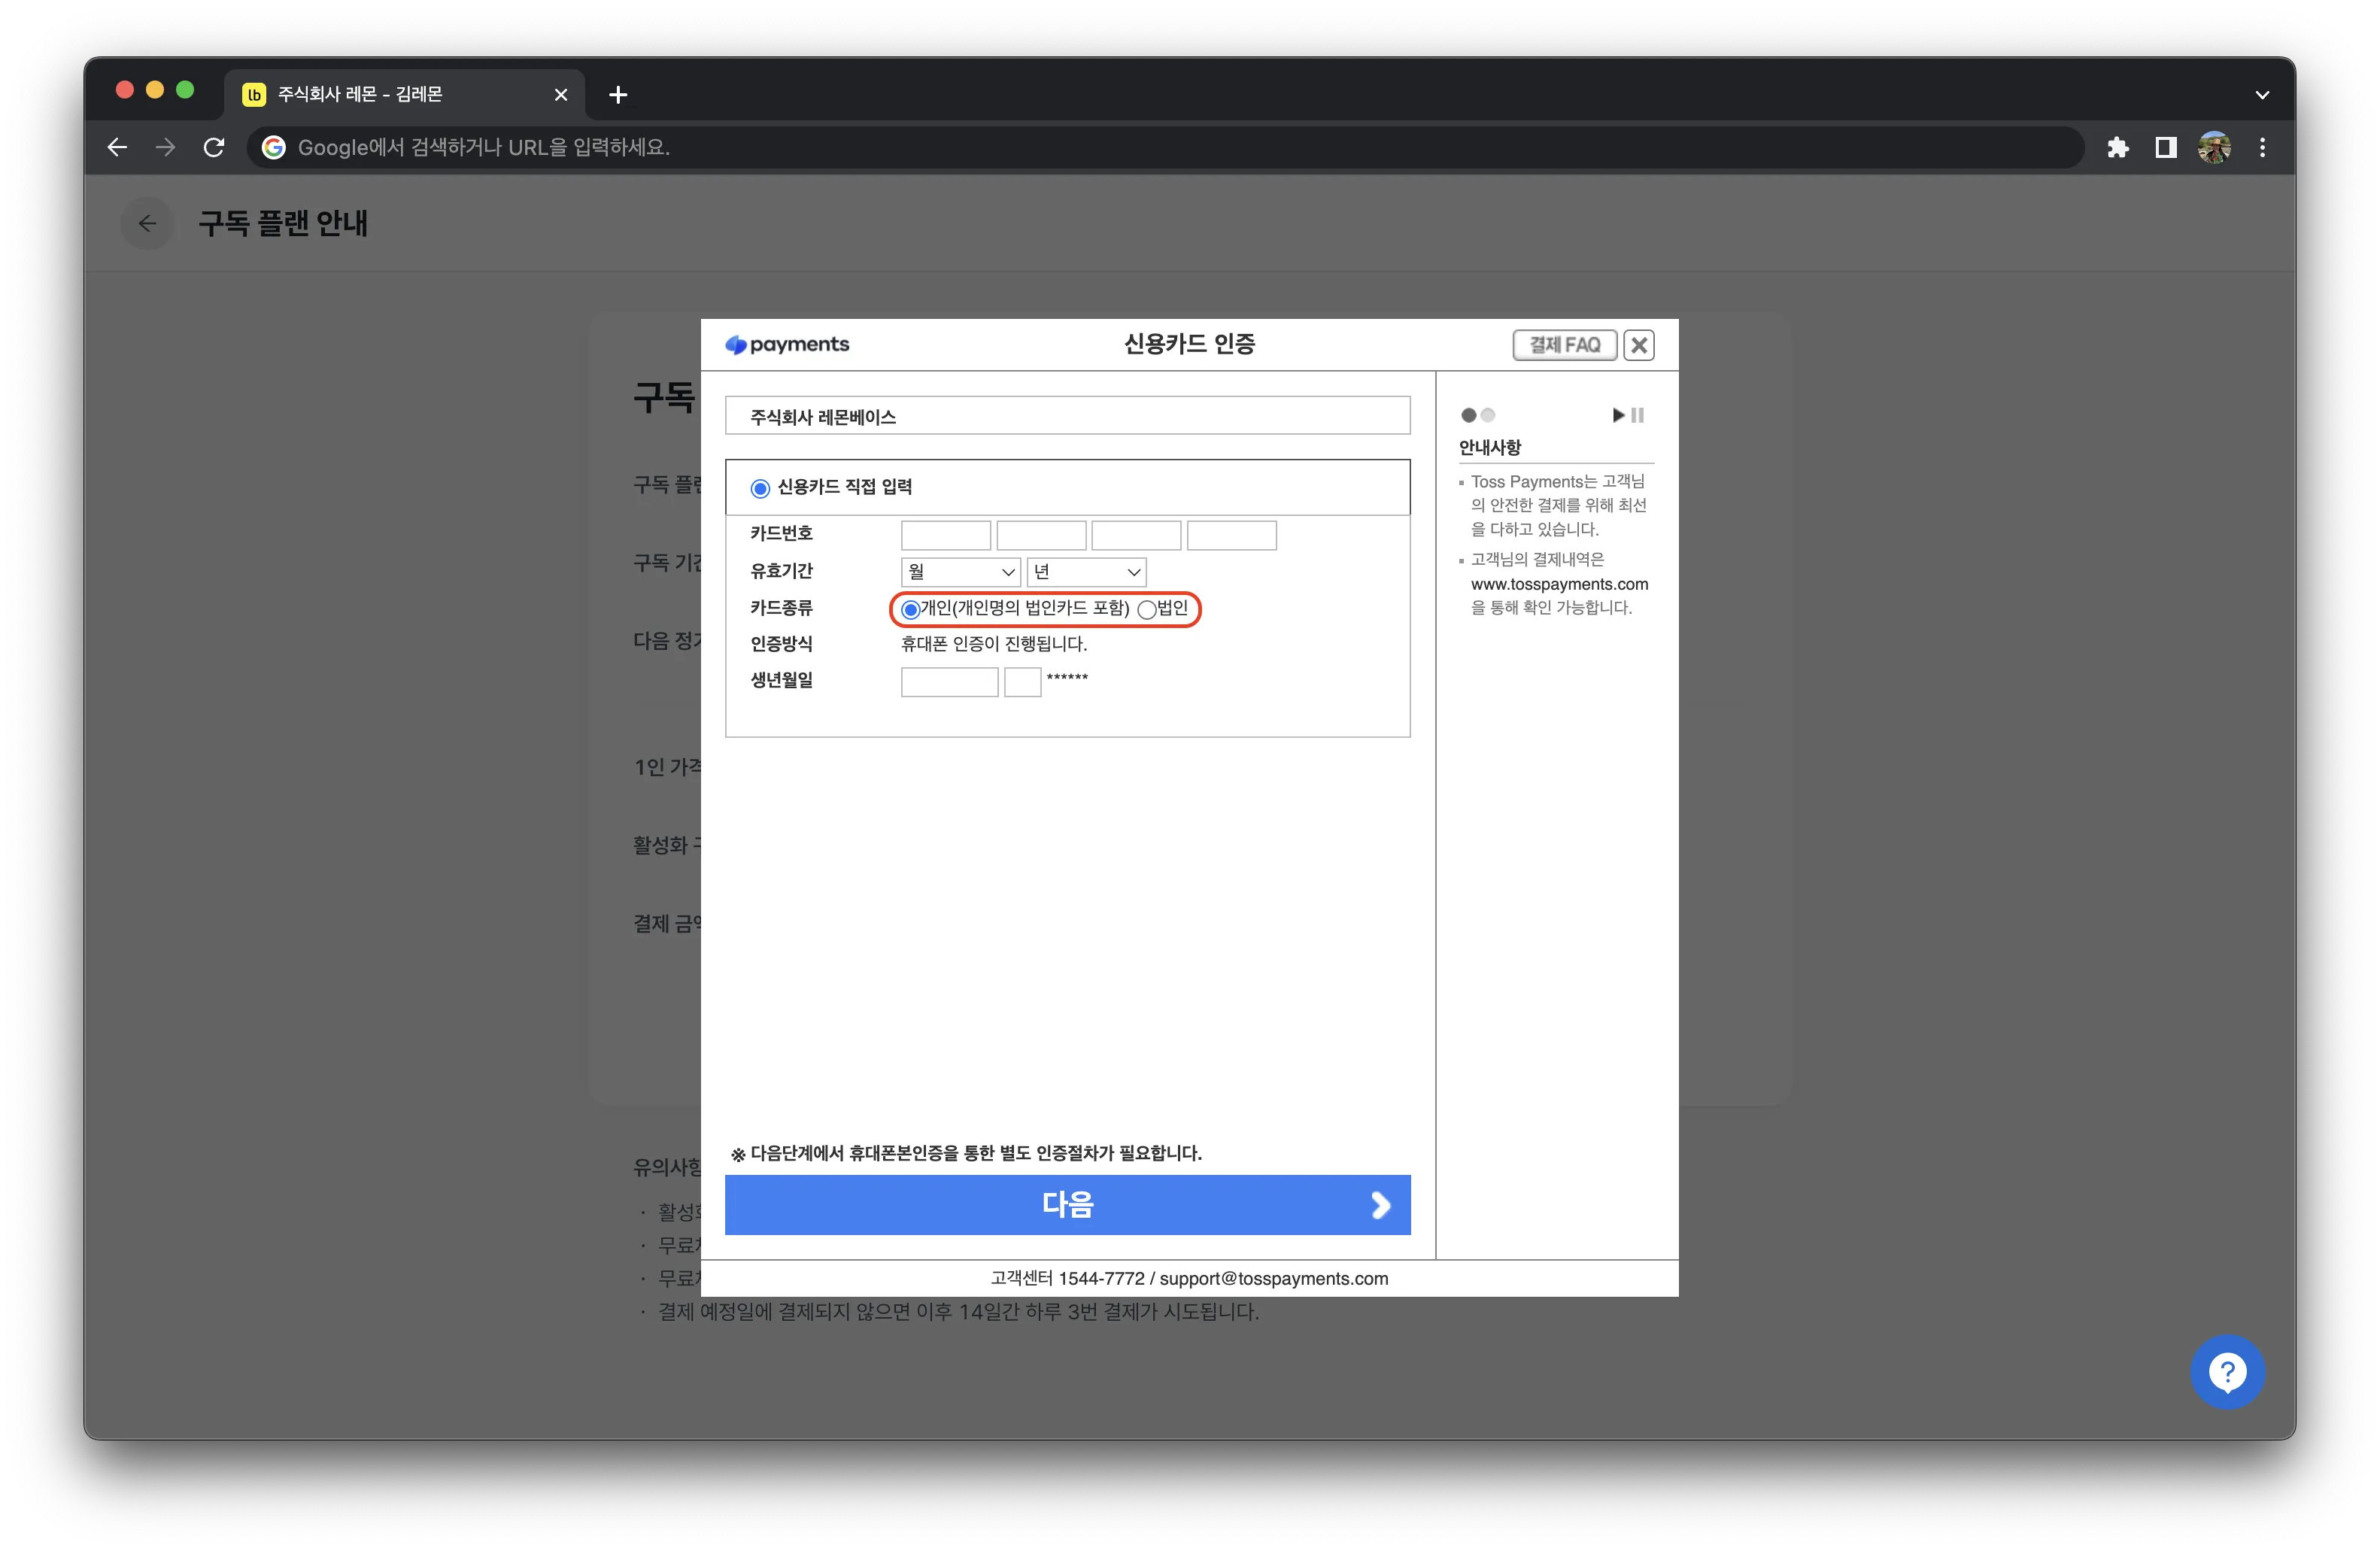This screenshot has height=1551, width=2380.
Task: Click the third card number field
Action: point(1136,535)
